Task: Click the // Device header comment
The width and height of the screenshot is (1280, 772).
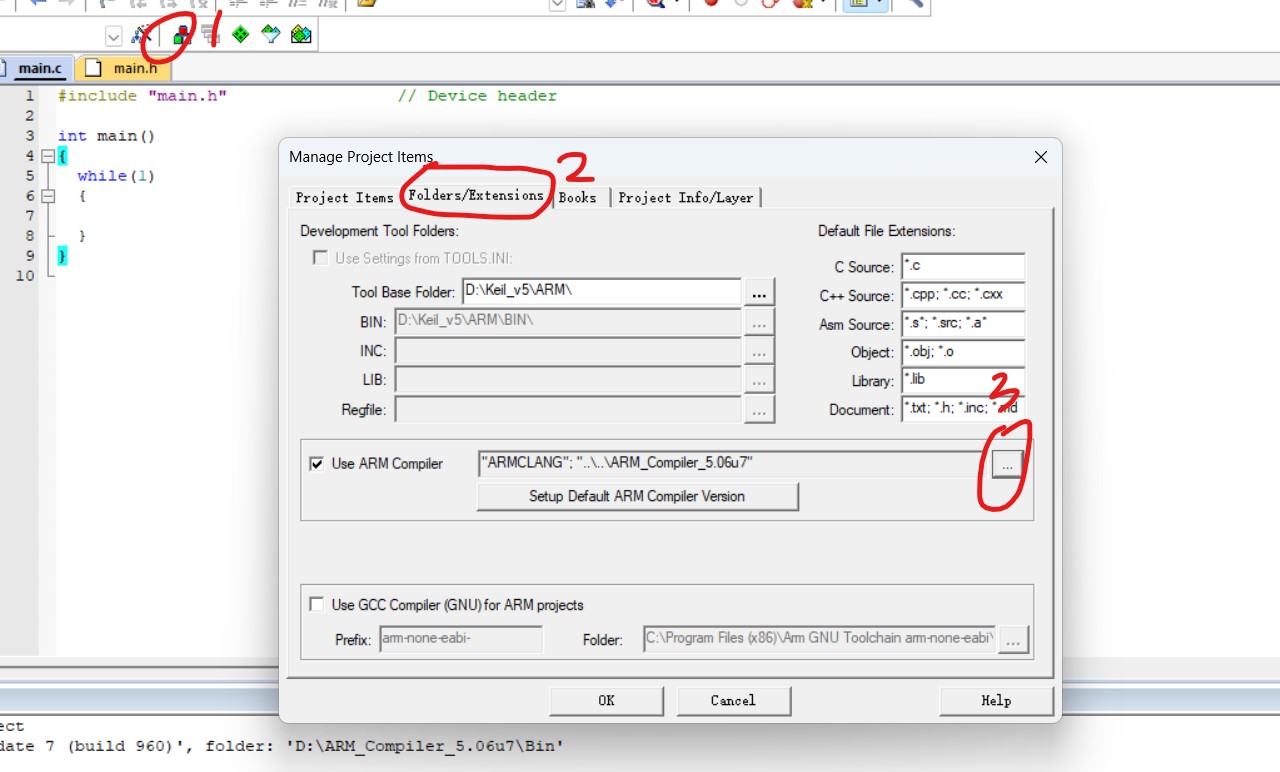Action: [477, 96]
